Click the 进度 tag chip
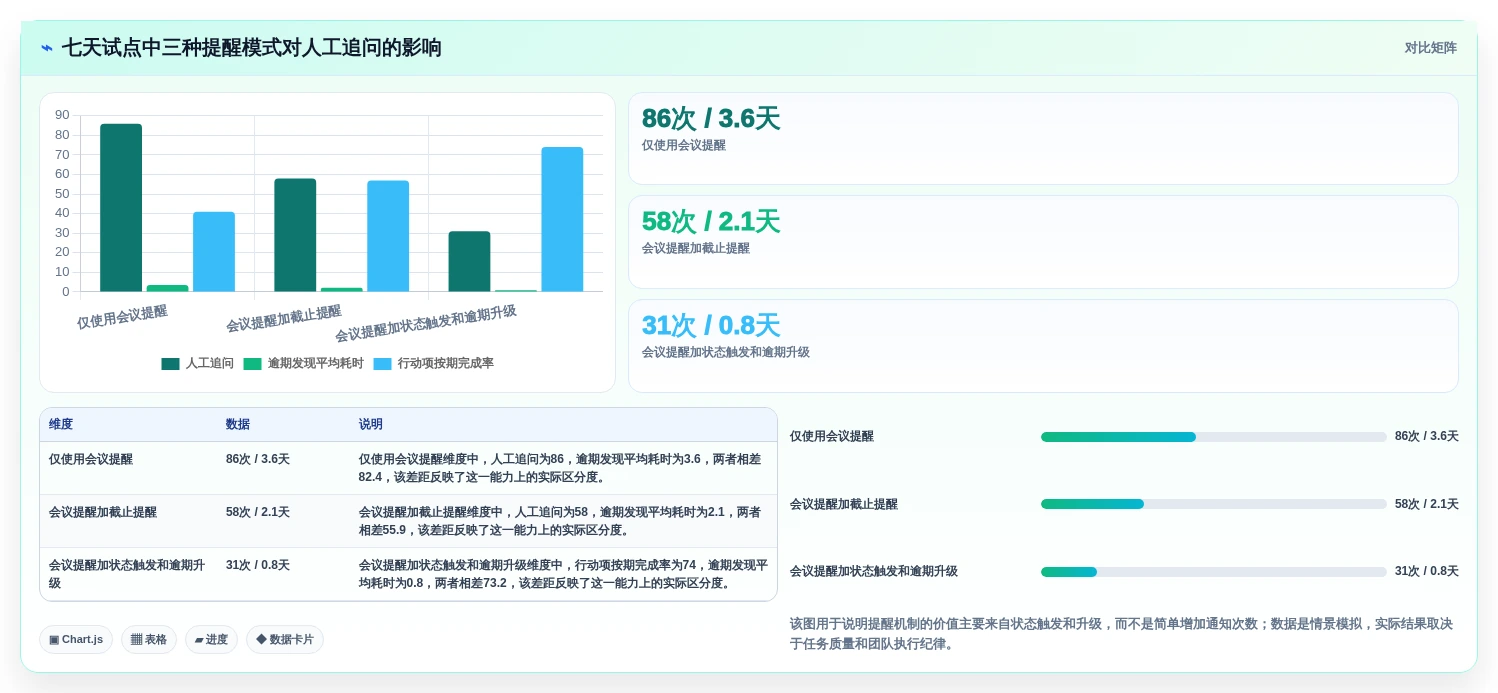This screenshot has width=1498, height=693. click(211, 640)
